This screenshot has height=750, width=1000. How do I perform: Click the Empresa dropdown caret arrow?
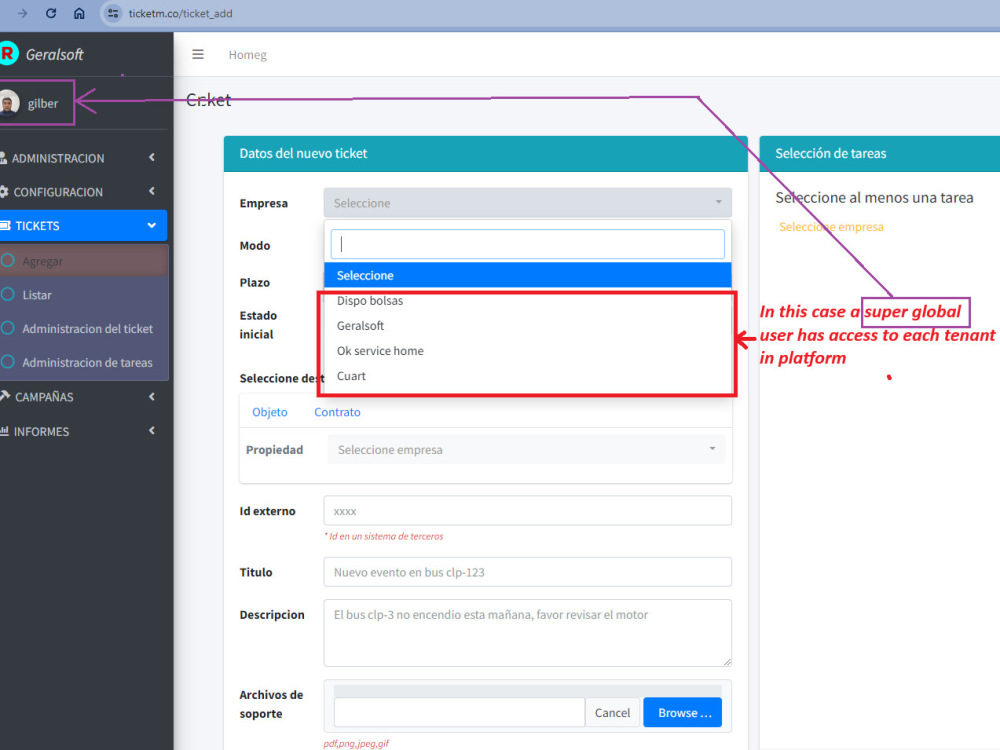click(718, 202)
